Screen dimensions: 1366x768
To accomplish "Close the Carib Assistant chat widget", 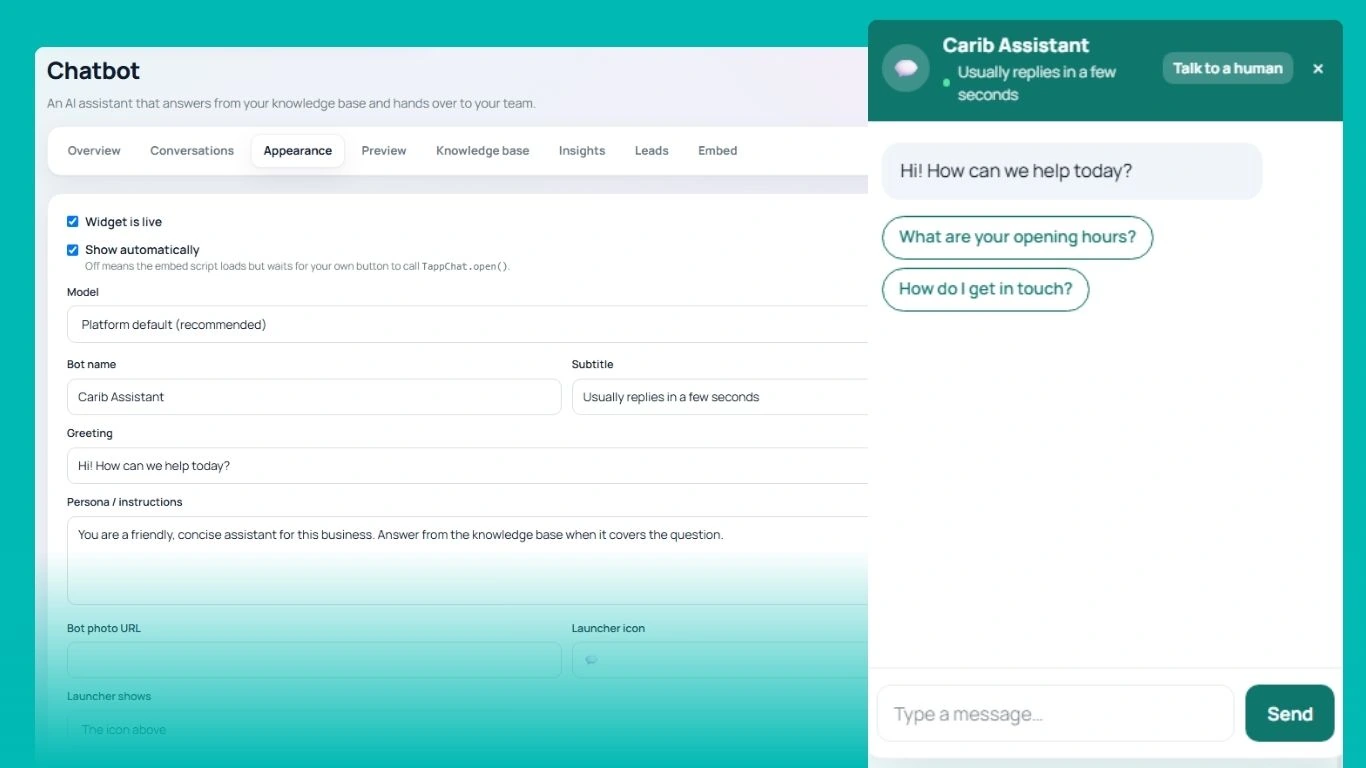I will point(1318,68).
